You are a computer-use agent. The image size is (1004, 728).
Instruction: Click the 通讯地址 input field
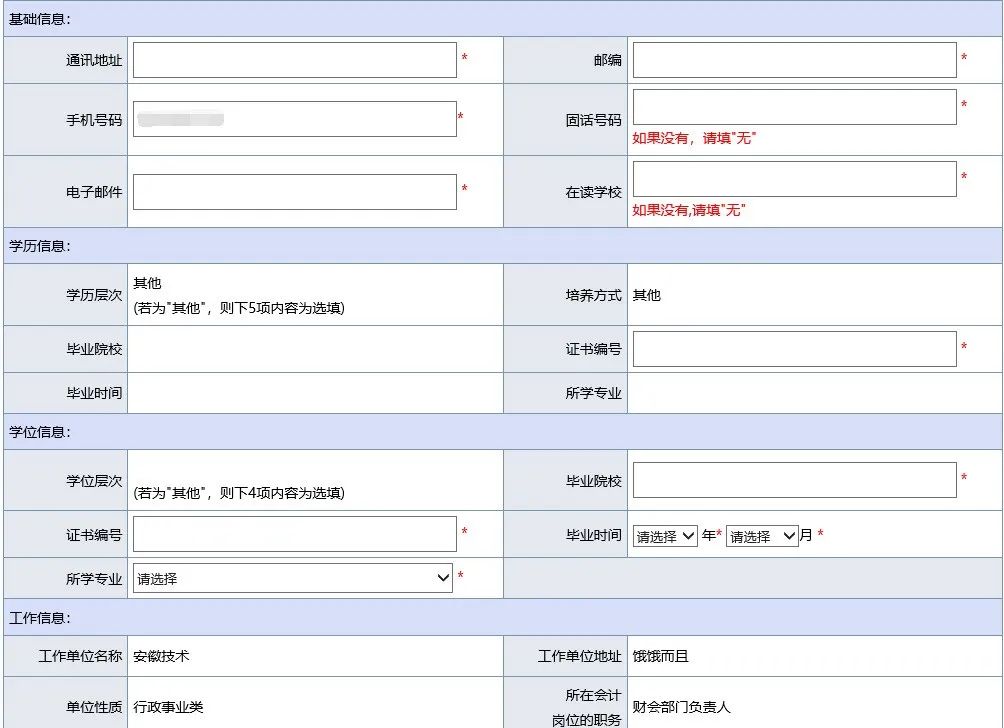click(x=294, y=60)
